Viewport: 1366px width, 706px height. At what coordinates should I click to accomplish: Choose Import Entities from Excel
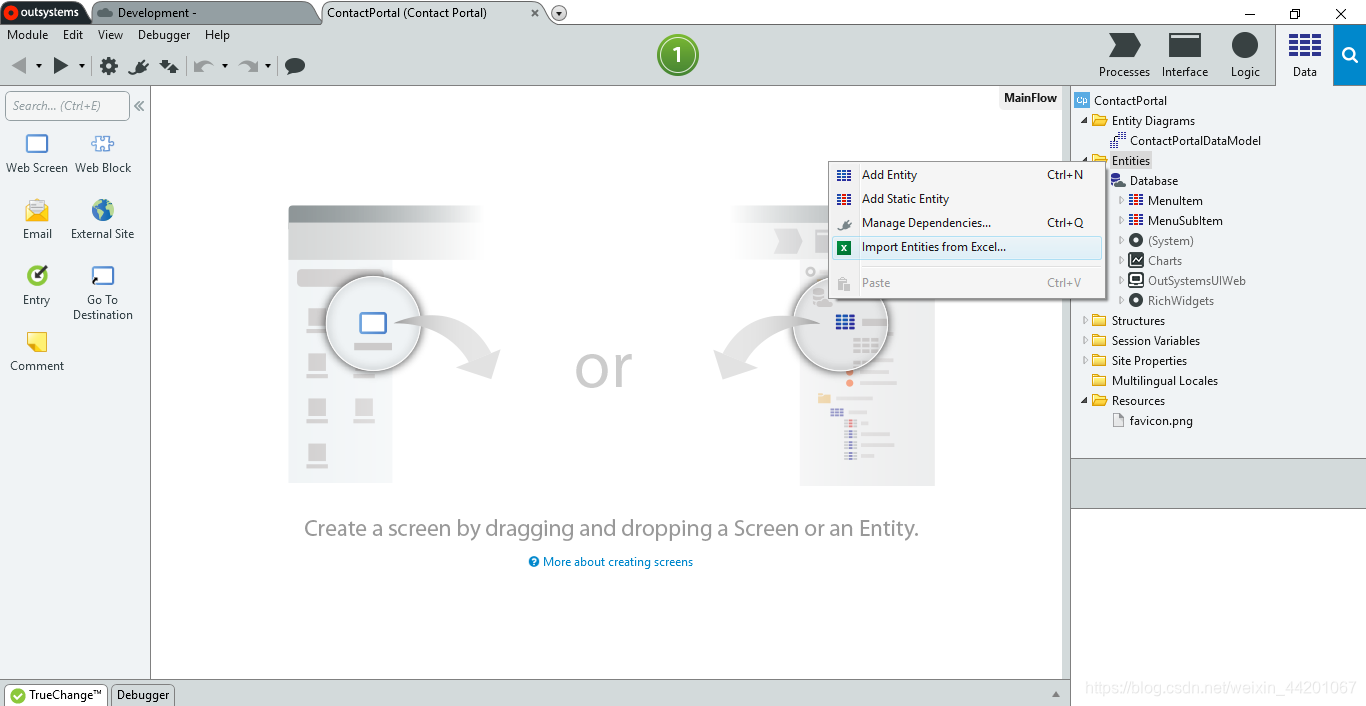pyautogui.click(x=967, y=247)
